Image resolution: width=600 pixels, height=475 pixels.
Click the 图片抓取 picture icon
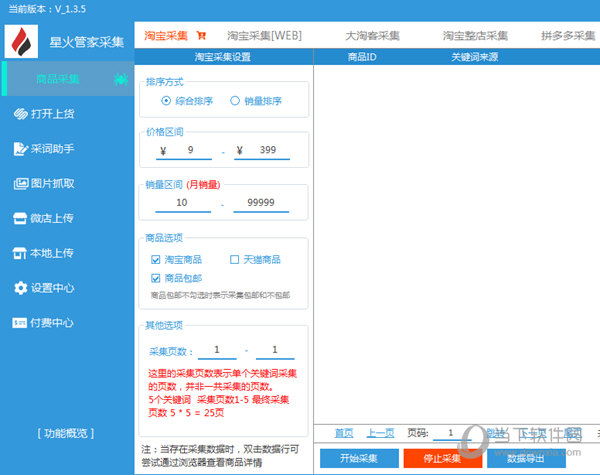click(x=21, y=184)
